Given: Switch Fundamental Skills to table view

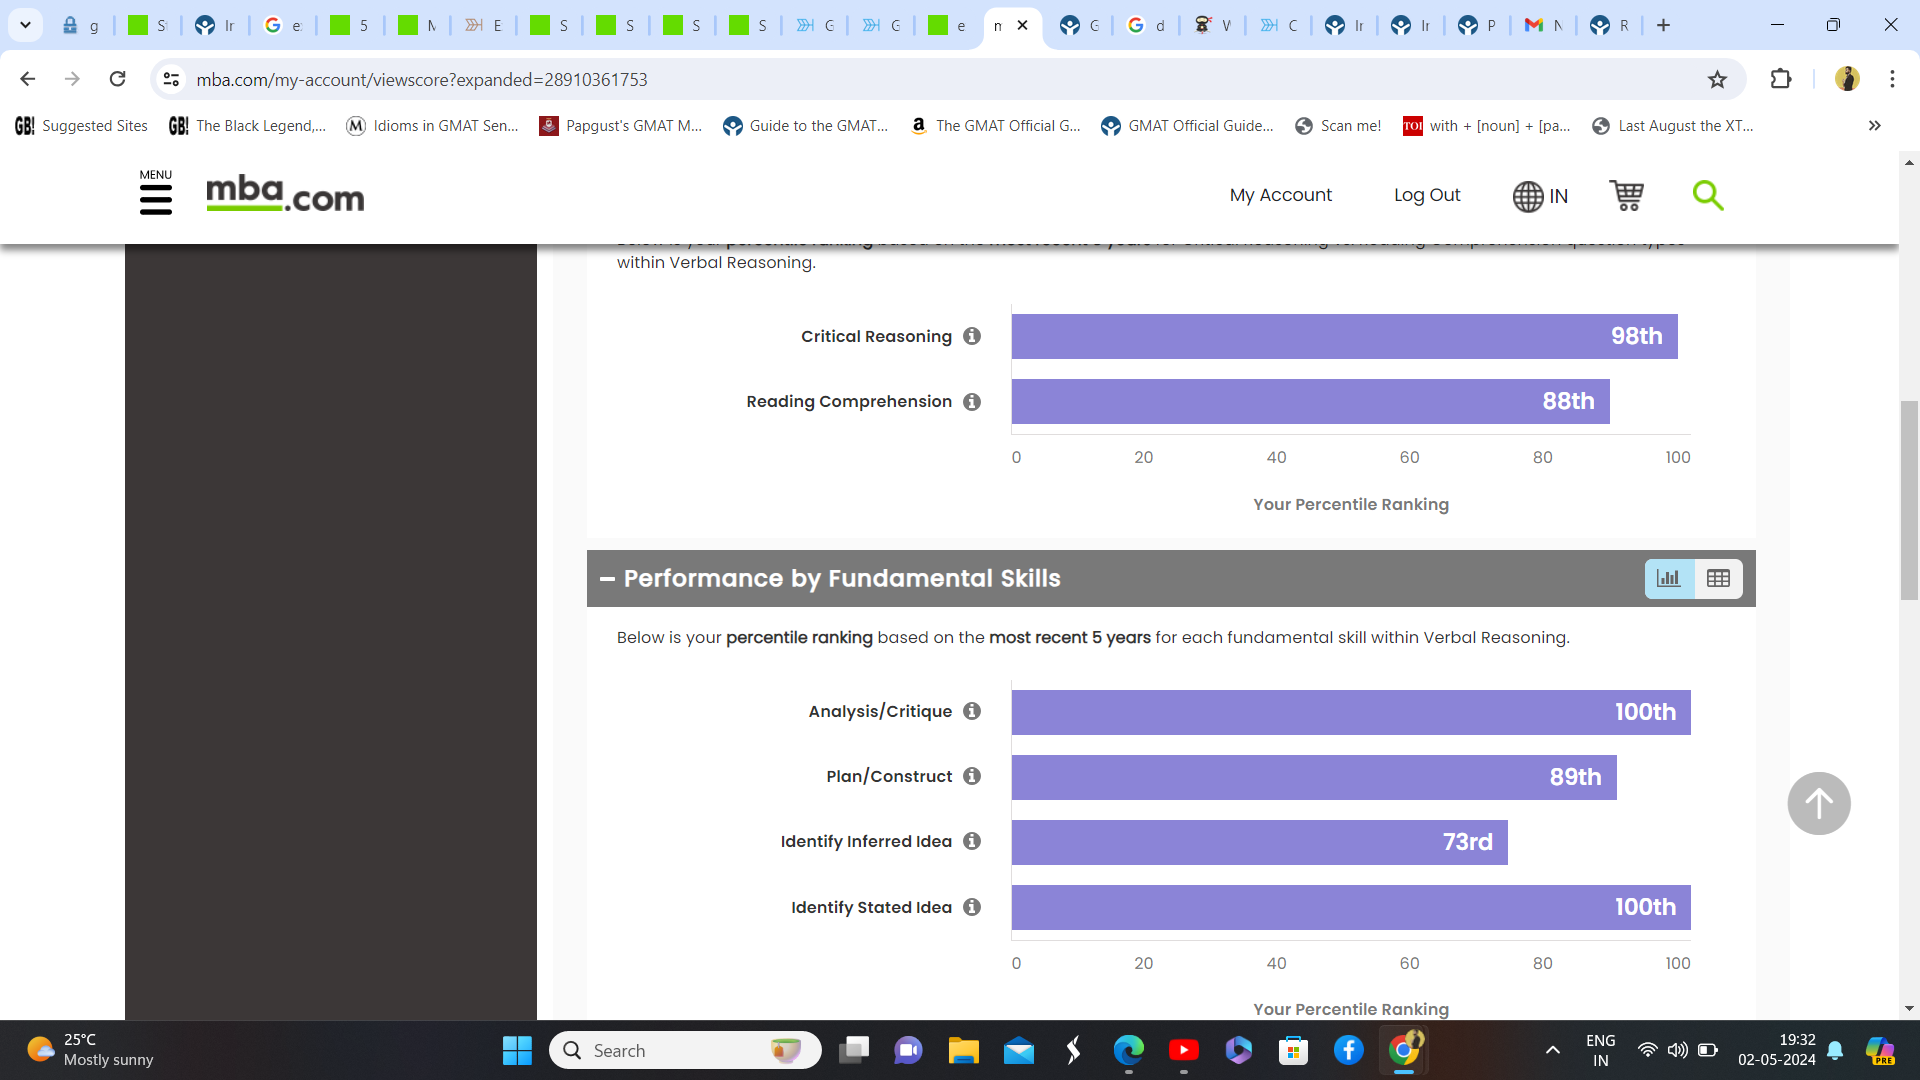Looking at the screenshot, I should click(1718, 579).
